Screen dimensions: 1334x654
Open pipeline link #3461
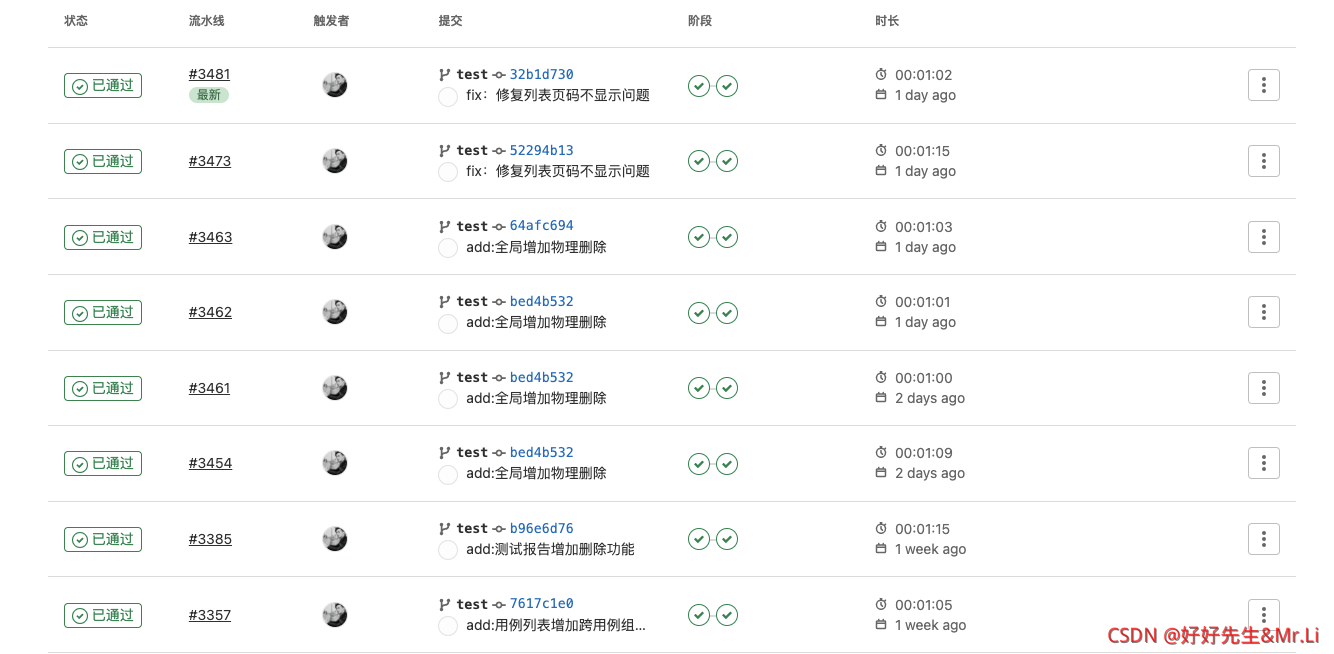coord(210,388)
